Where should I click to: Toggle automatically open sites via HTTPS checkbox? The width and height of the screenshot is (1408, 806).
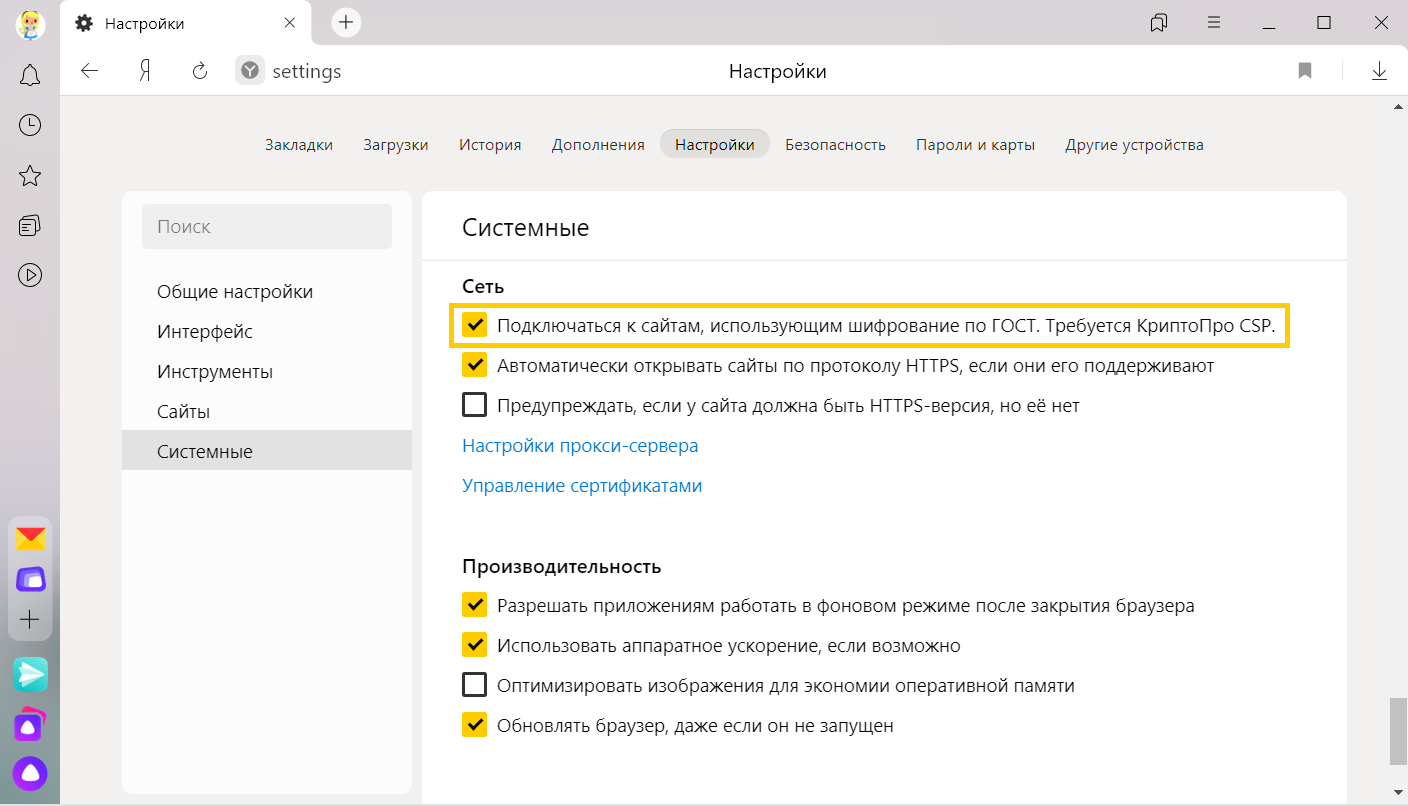point(474,366)
